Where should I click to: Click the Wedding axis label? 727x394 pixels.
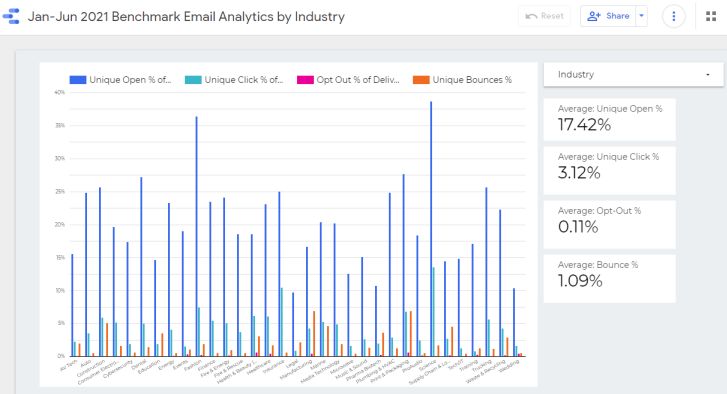click(509, 365)
